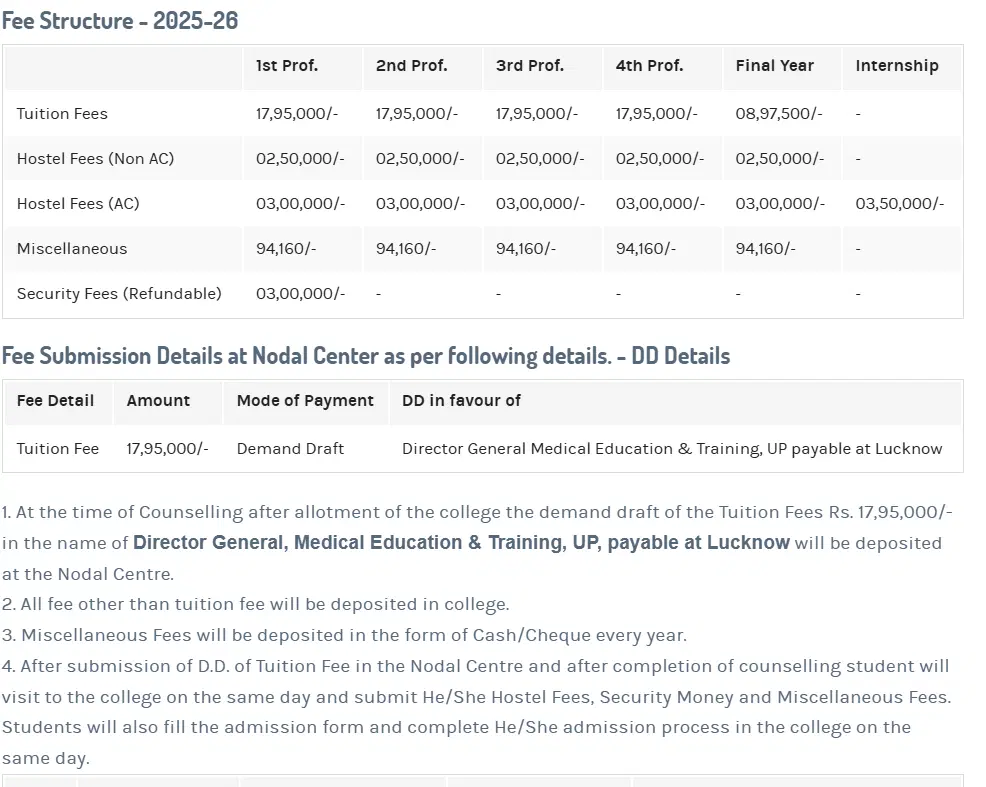986x787 pixels.
Task: Select the 1st Prof. column header
Action: [287, 66]
